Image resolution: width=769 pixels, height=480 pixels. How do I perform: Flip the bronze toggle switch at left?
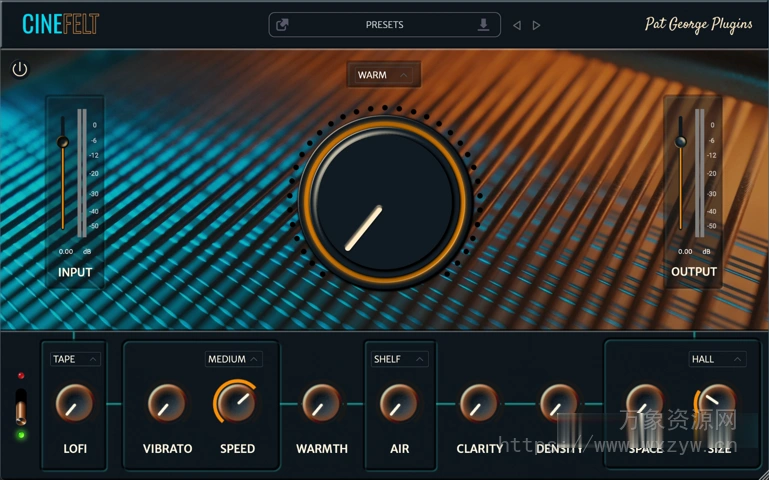(21, 406)
